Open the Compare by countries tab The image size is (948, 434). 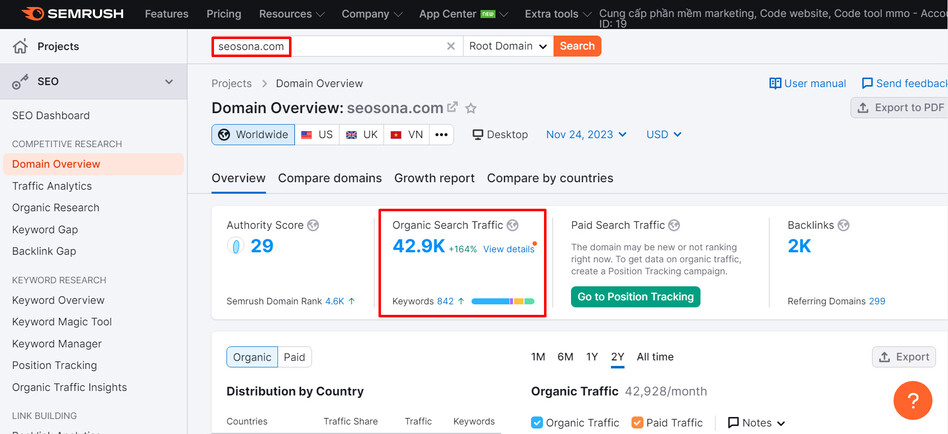pos(550,178)
